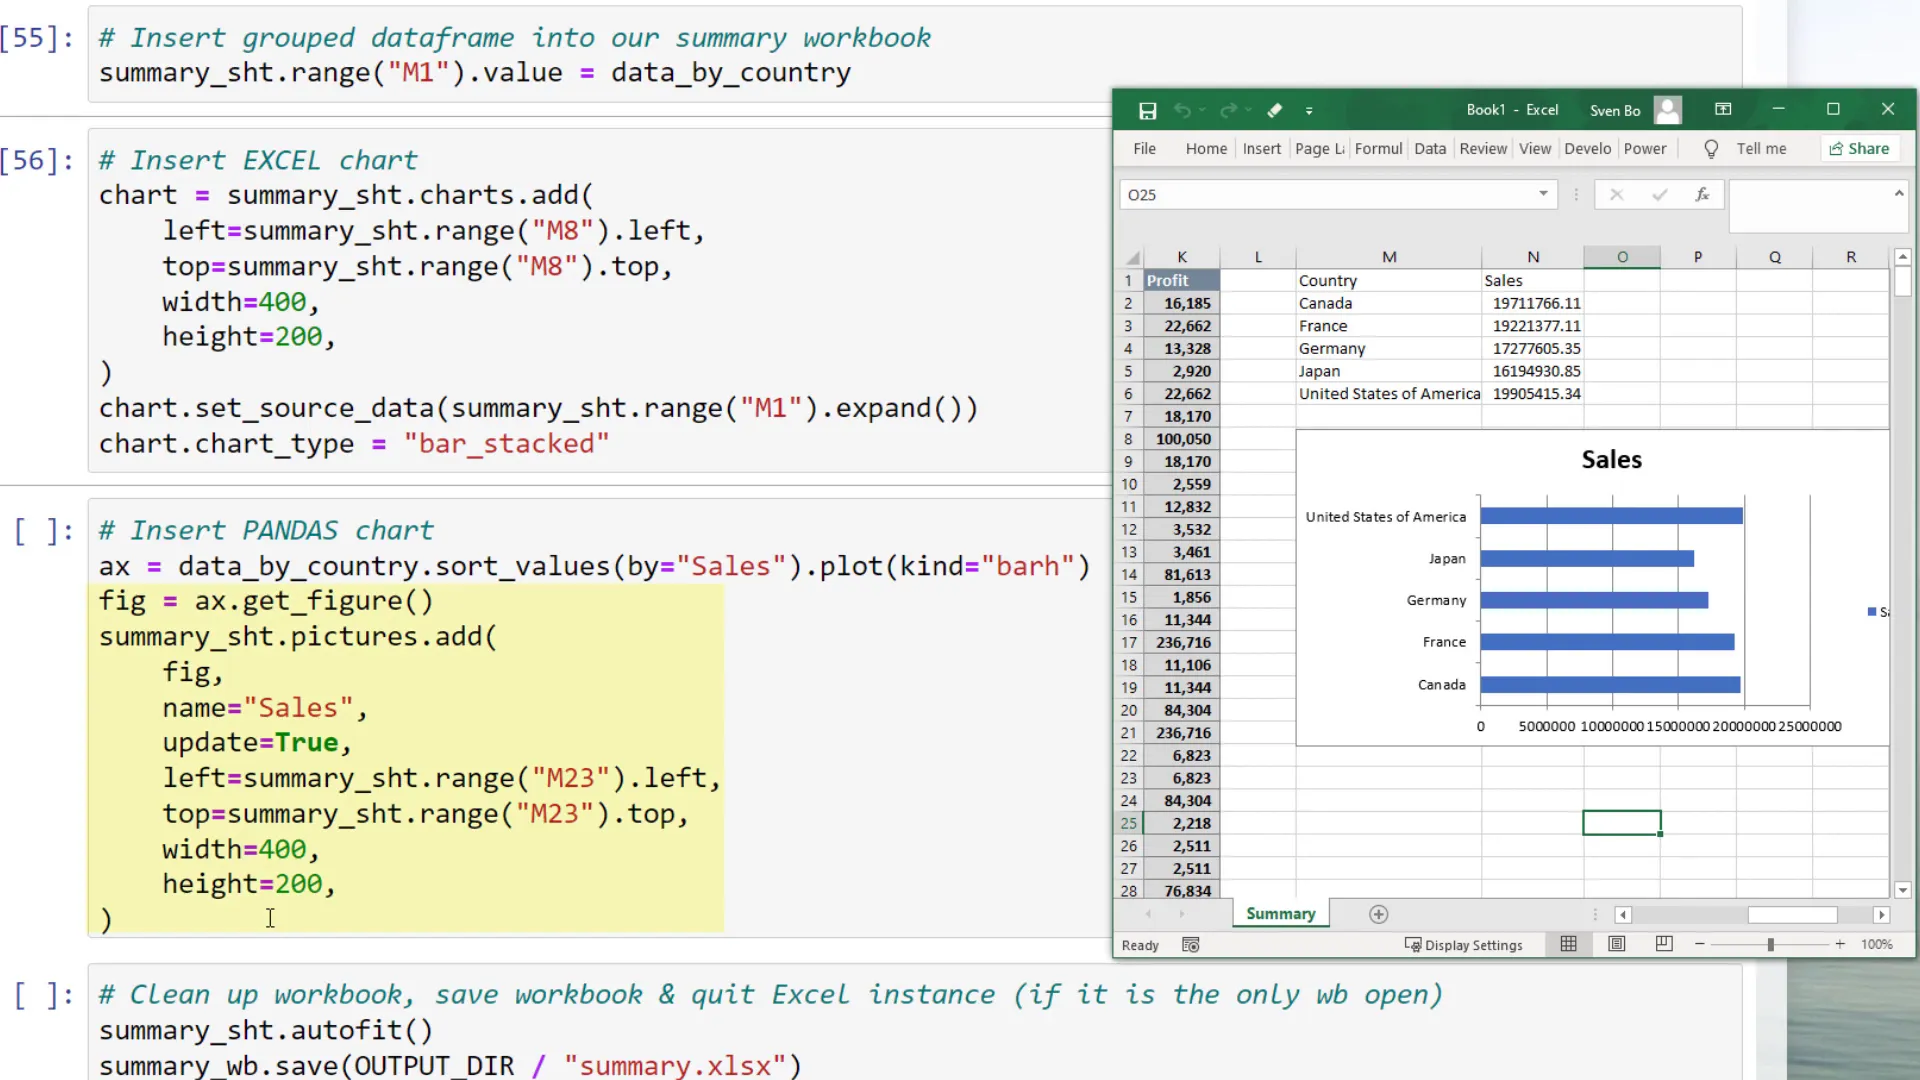Open the Name Box dropdown
Screen dimensions: 1920x1080
tap(1543, 194)
